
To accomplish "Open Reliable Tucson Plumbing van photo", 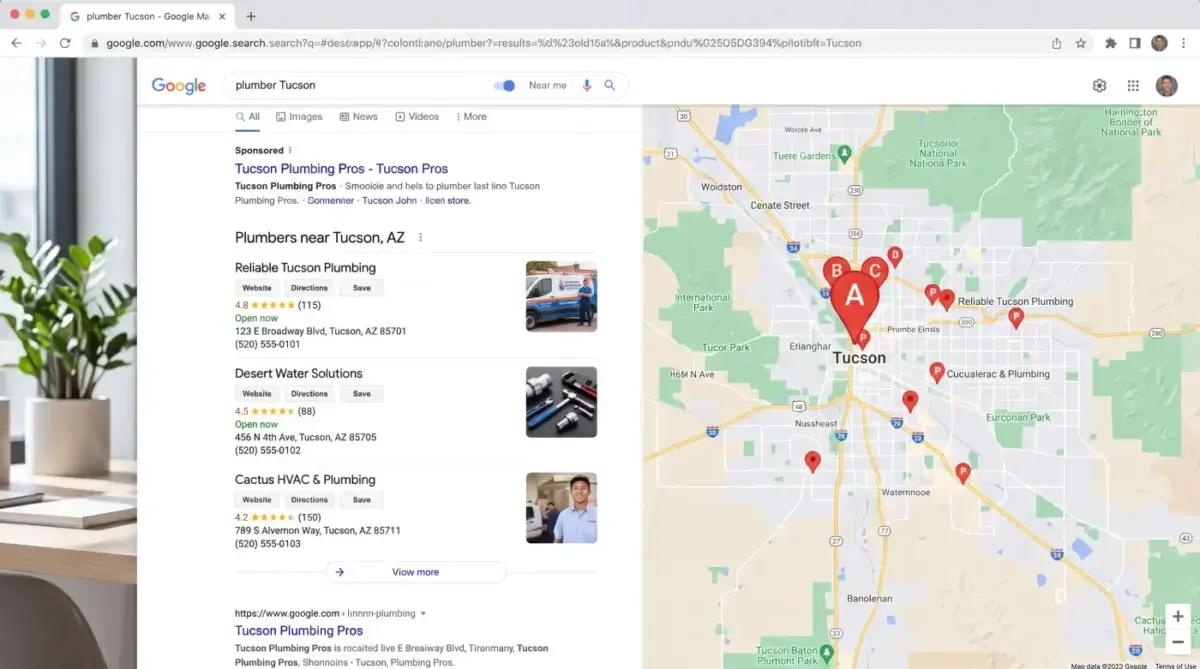I will [561, 297].
